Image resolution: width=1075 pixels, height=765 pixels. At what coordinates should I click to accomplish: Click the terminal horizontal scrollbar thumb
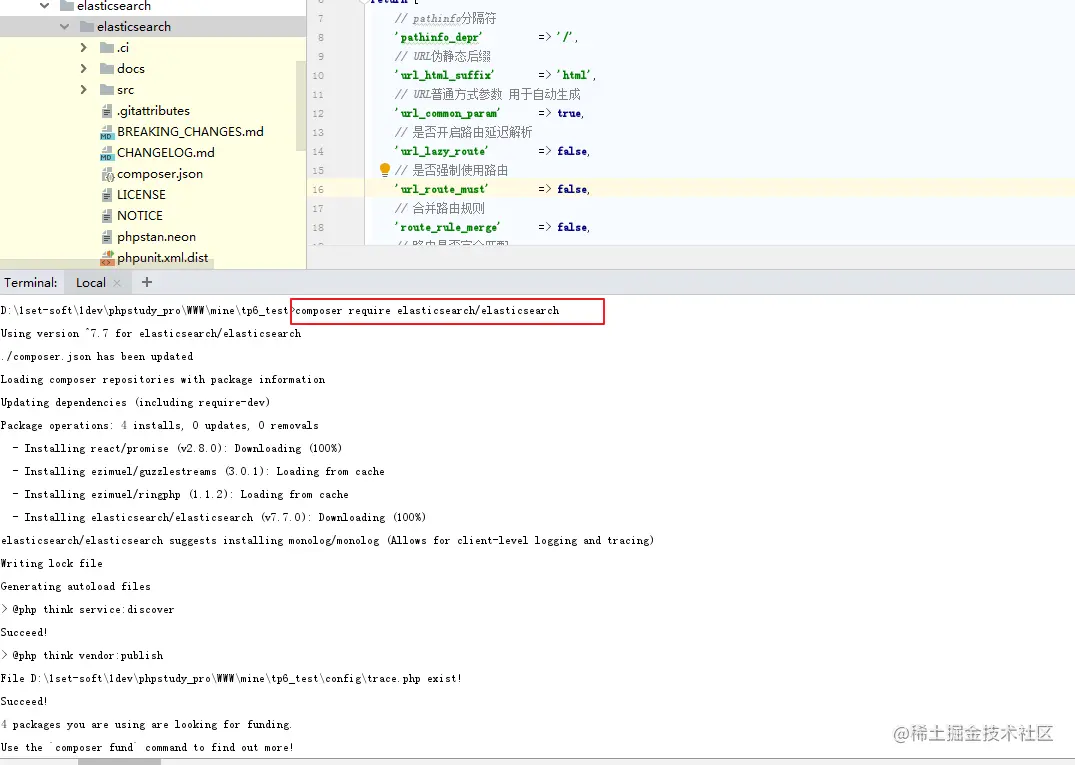(x=119, y=762)
